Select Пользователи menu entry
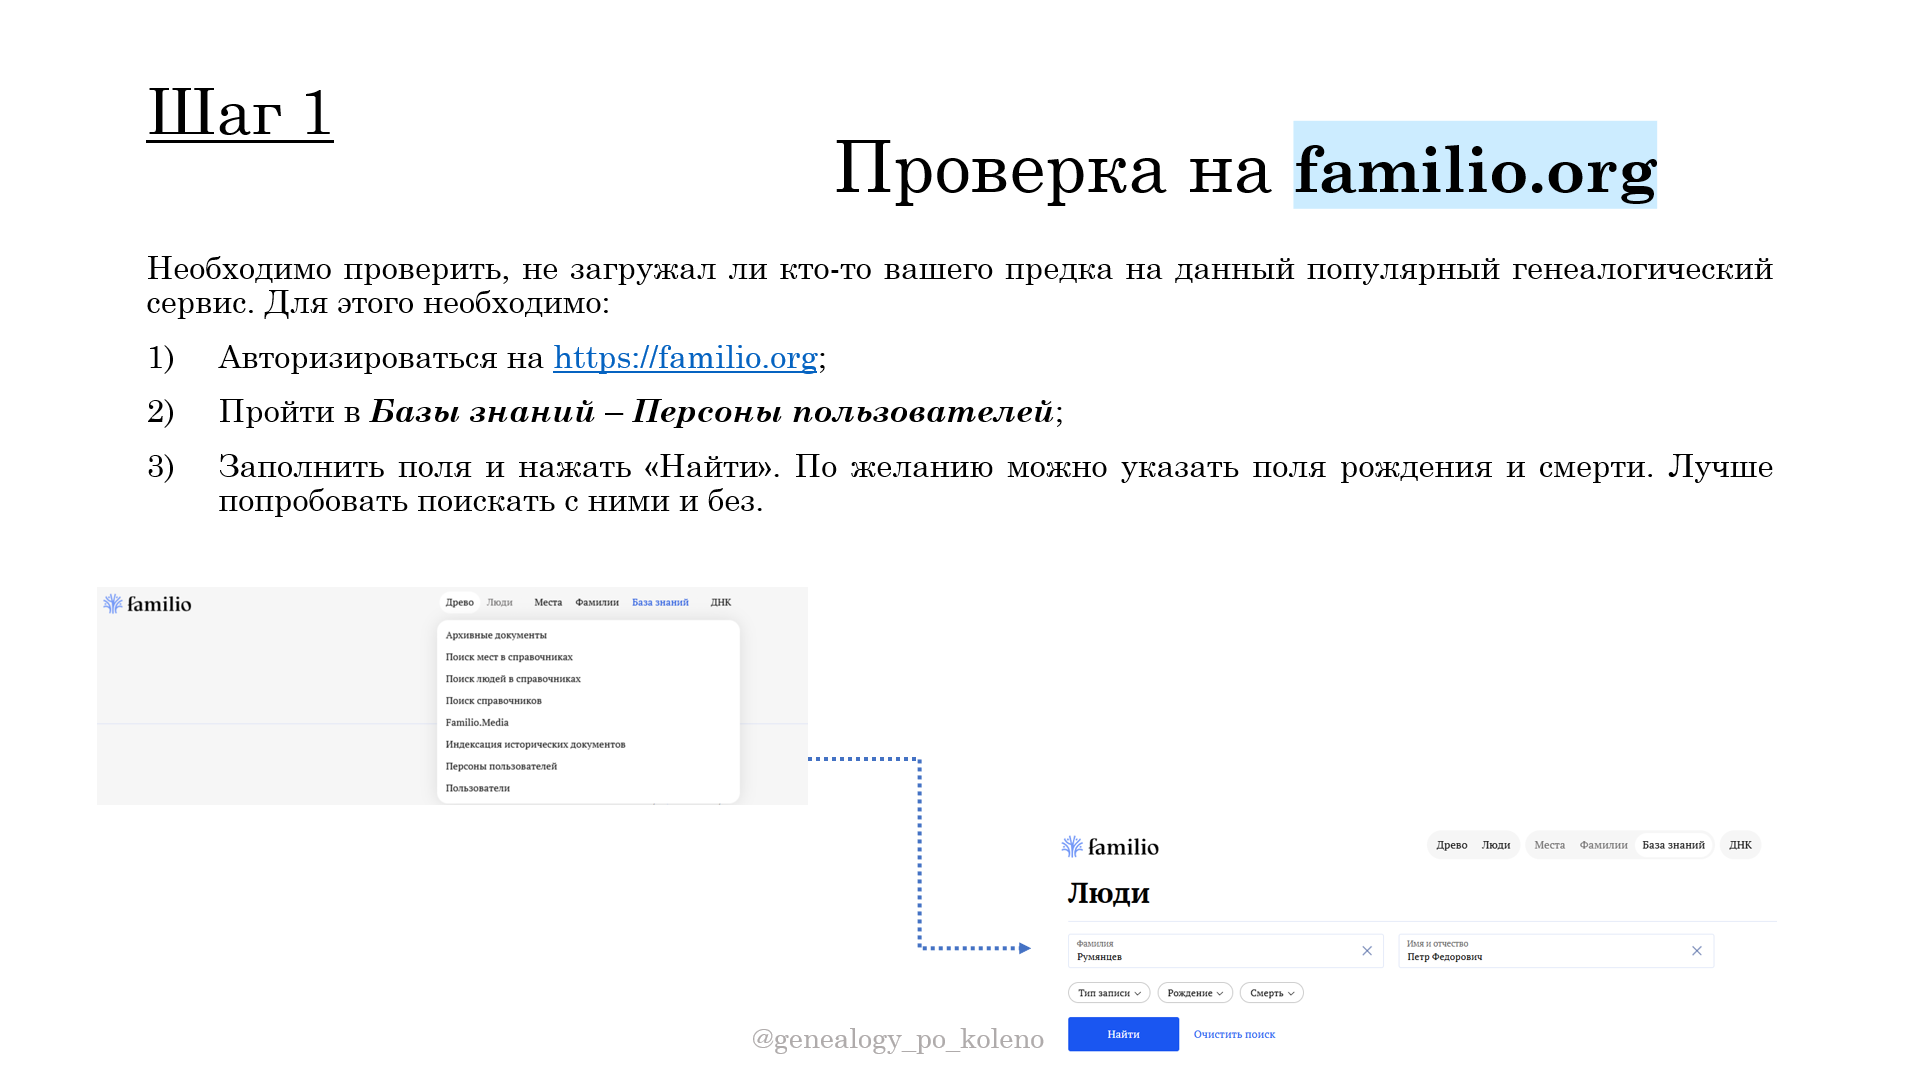The width and height of the screenshot is (1919, 1078). (477, 788)
